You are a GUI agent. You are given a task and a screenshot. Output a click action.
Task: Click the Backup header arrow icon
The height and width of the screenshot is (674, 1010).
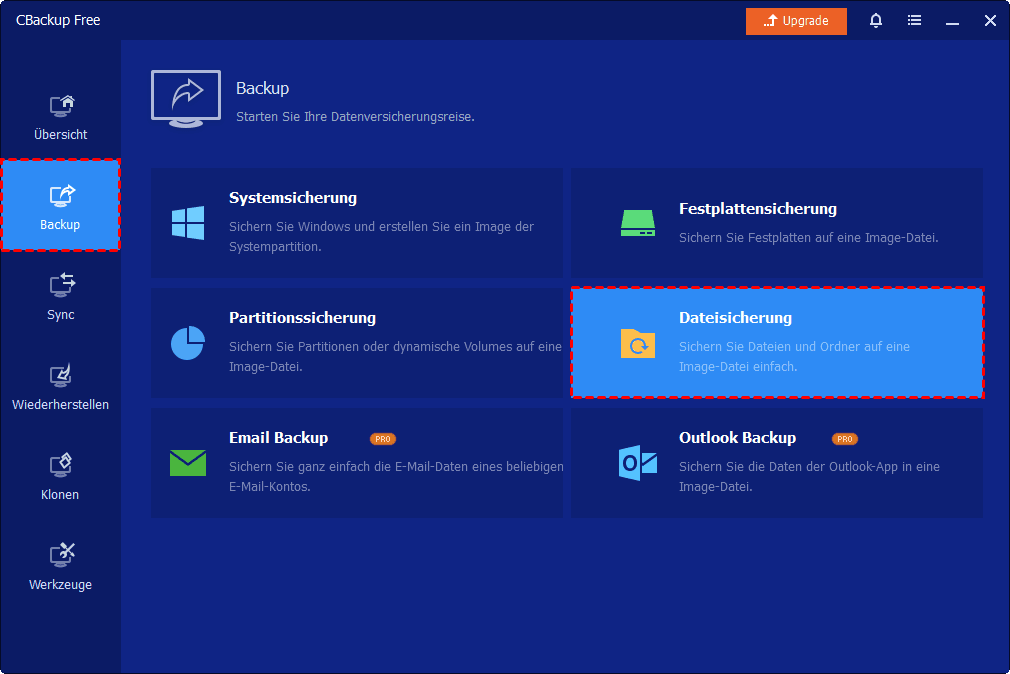pyautogui.click(x=187, y=96)
